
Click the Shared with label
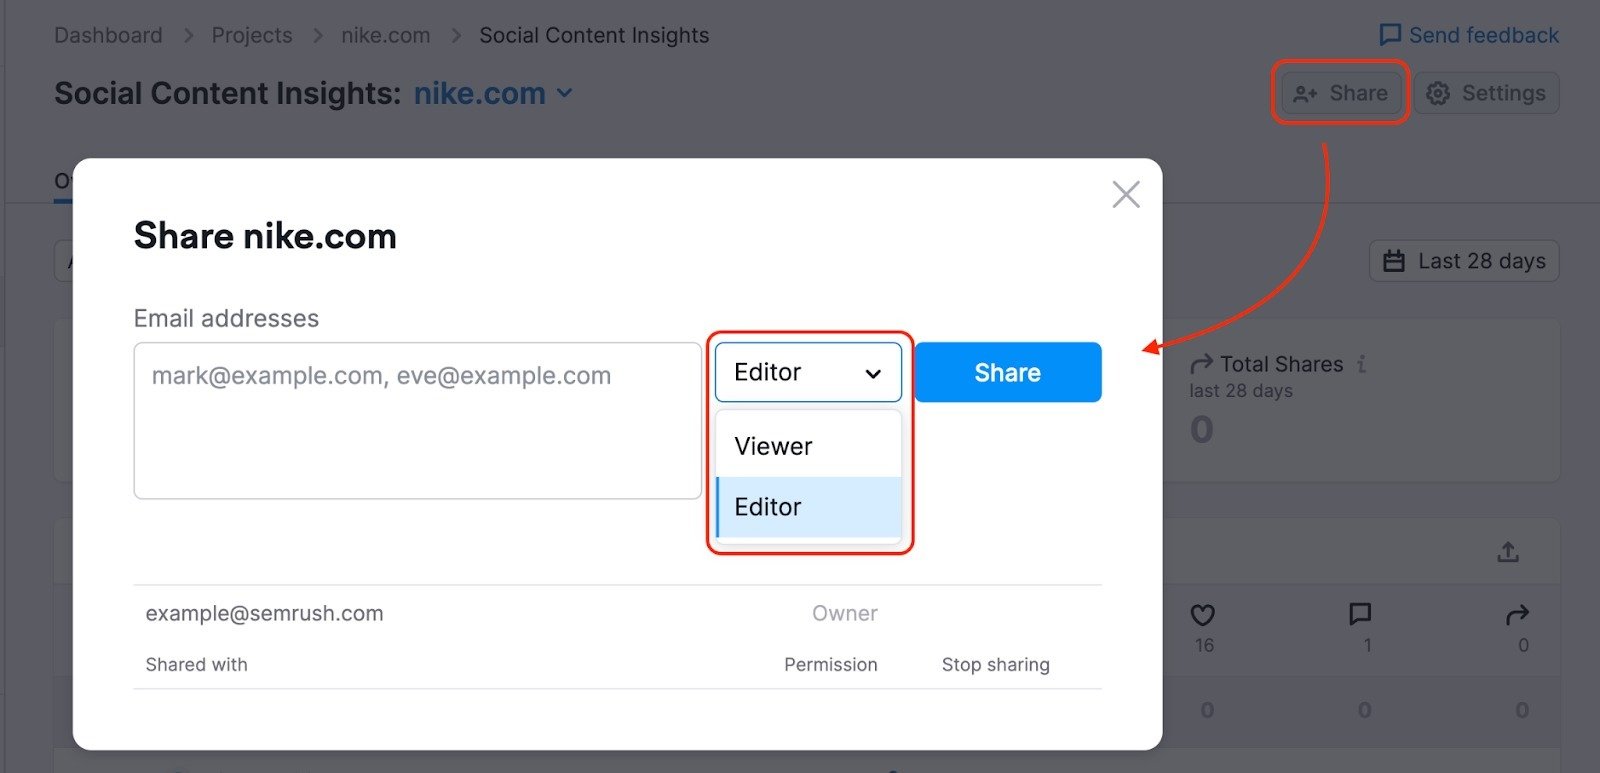[196, 664]
